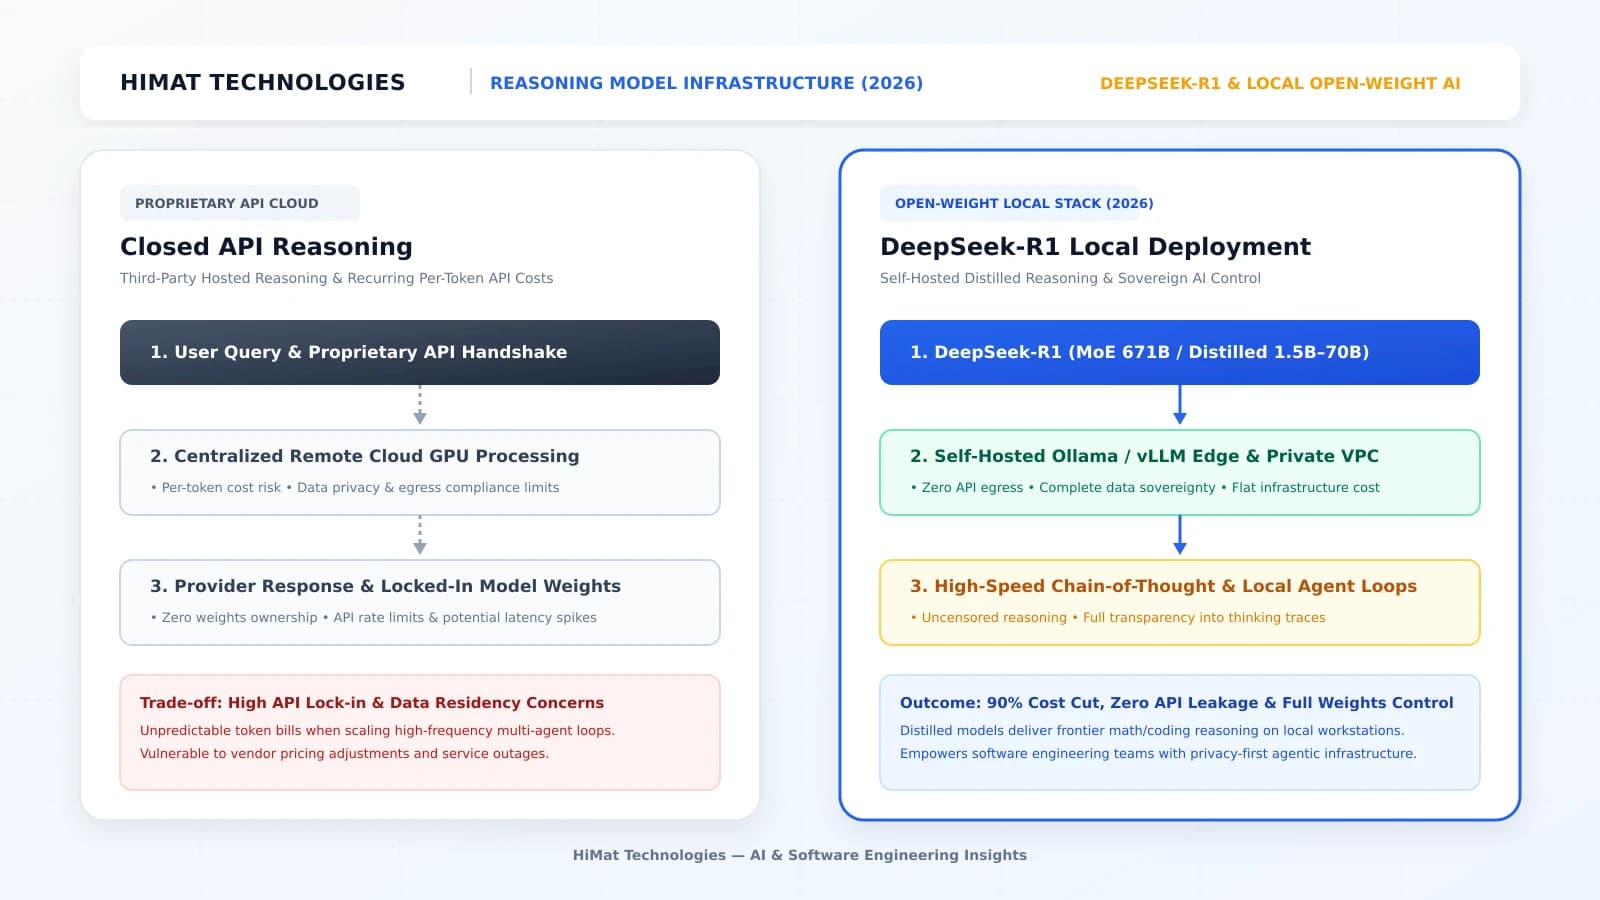Click the Per-token cost risk bullet text
The width and height of the screenshot is (1600, 900).
point(355,488)
